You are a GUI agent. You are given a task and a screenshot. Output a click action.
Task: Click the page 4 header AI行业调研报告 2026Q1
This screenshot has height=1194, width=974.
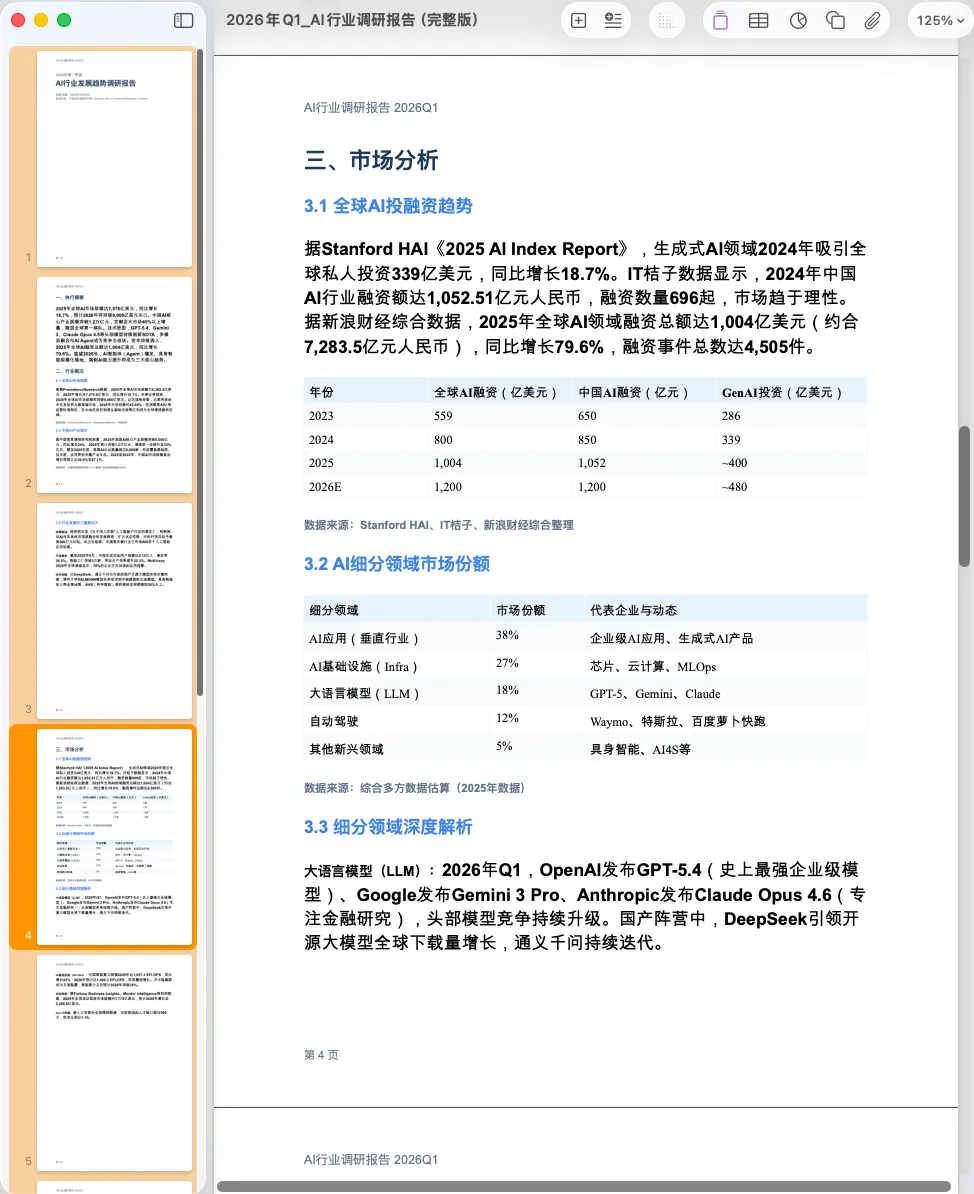tap(371, 107)
